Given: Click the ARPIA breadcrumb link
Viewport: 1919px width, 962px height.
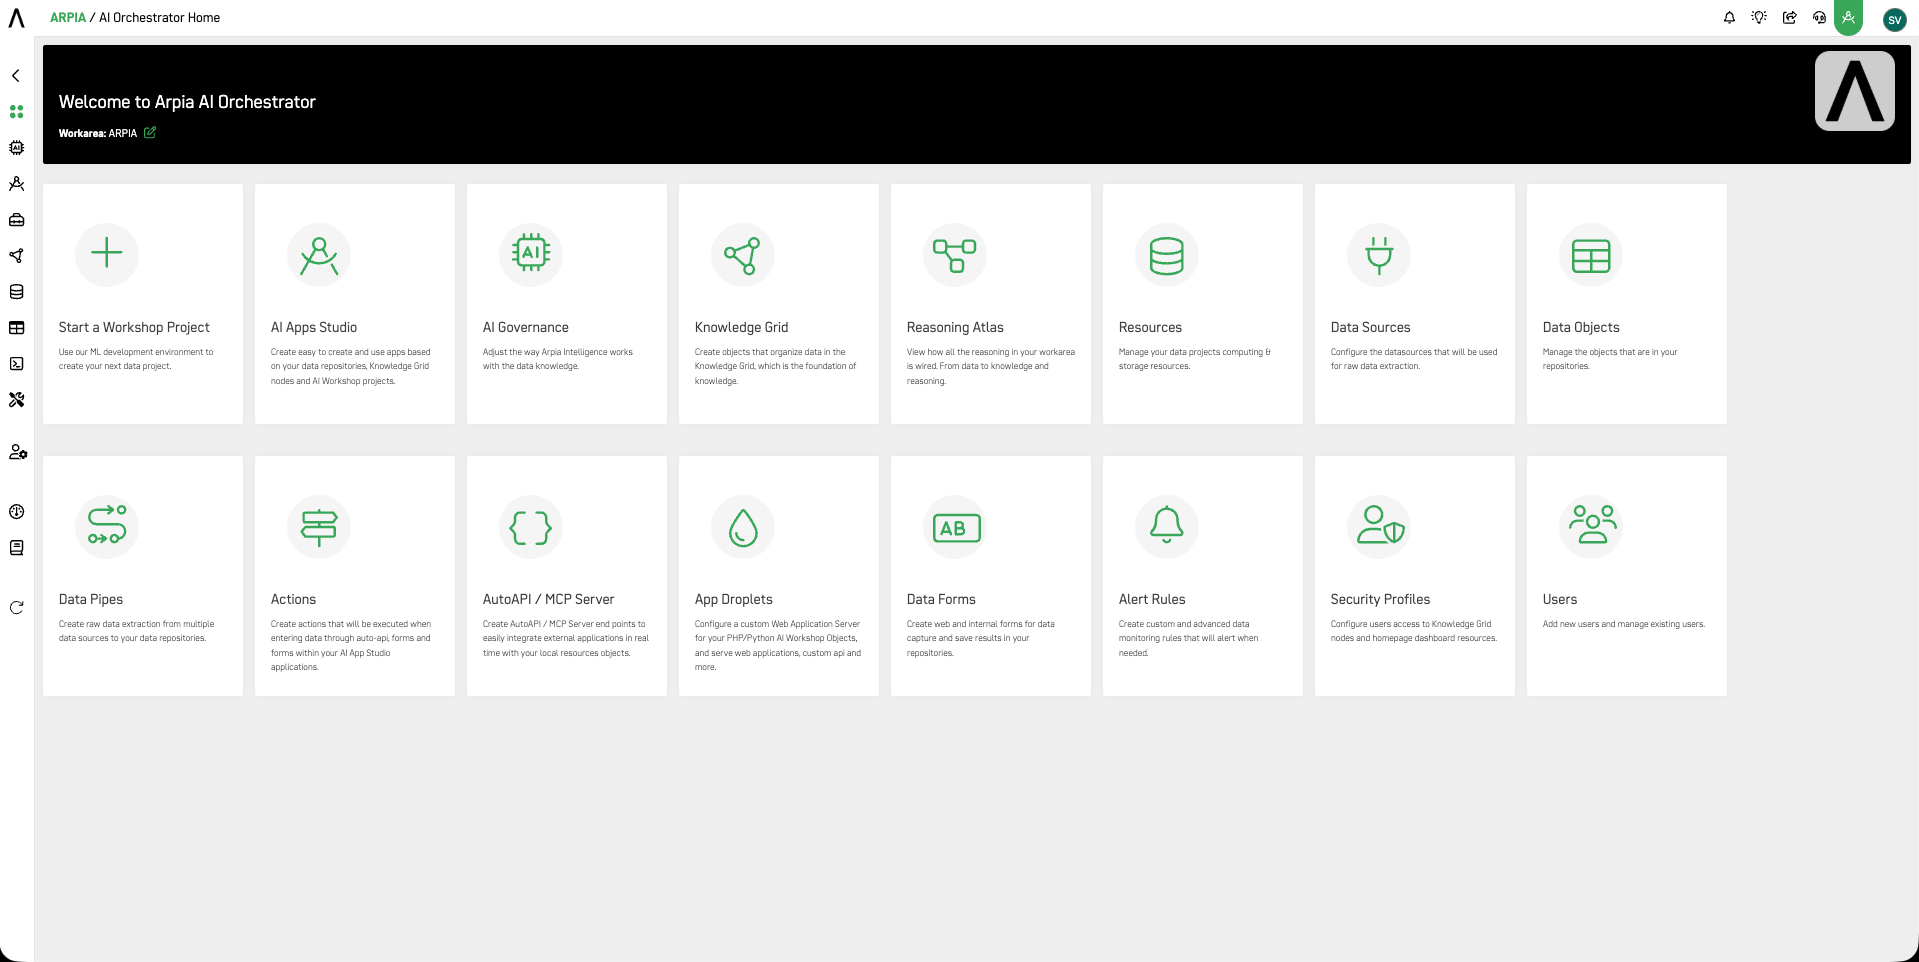Looking at the screenshot, I should (68, 18).
